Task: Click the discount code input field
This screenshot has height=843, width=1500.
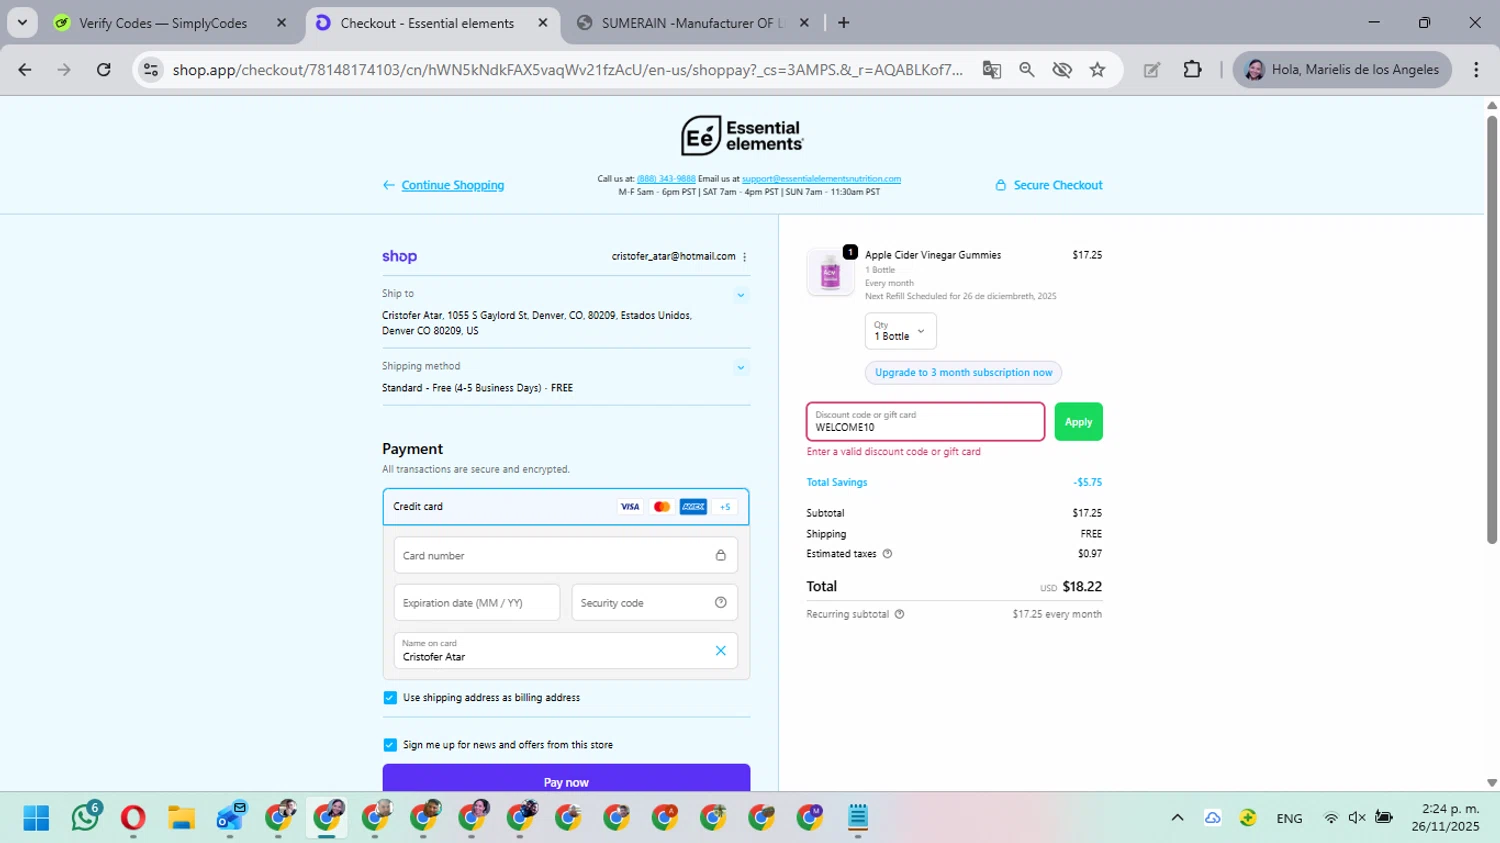Action: pos(926,422)
